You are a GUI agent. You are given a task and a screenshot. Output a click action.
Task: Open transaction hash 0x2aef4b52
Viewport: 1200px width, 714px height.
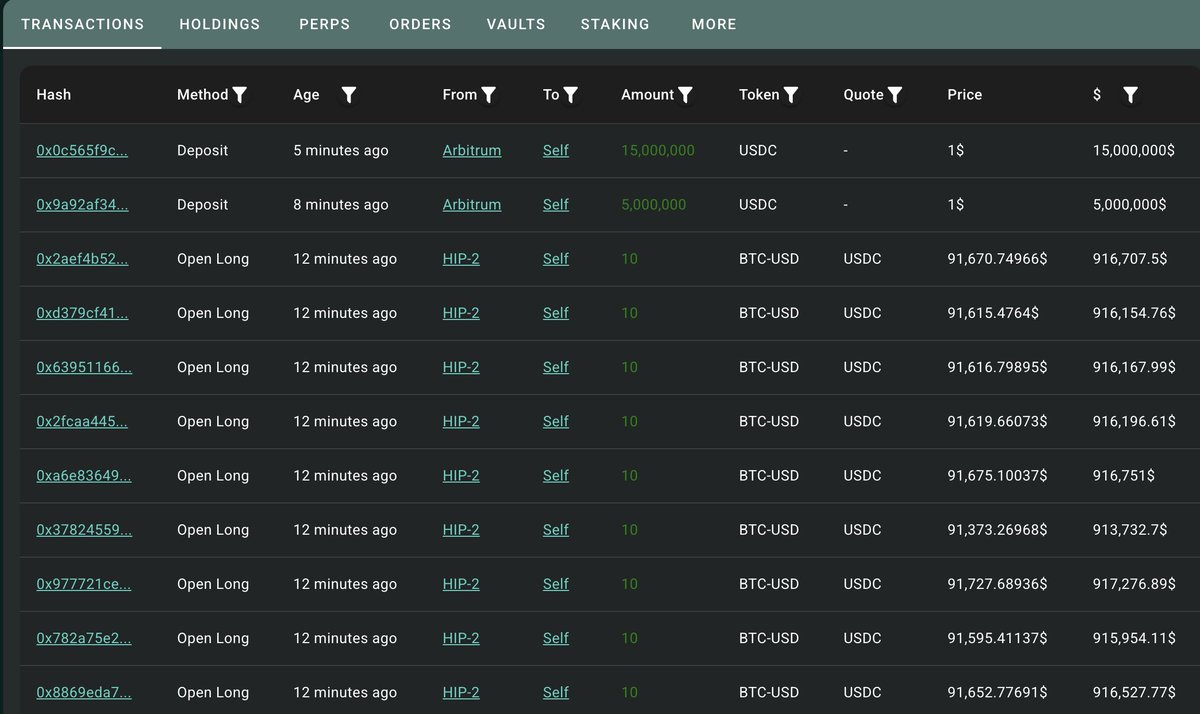coord(82,258)
